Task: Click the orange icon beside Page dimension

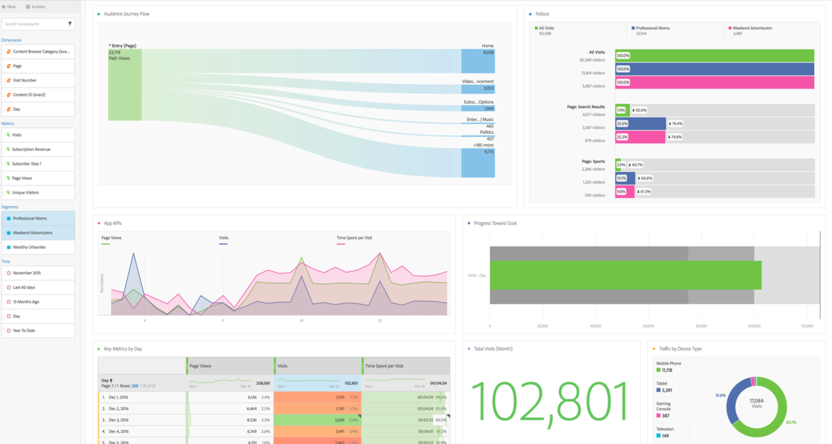Action: point(8,66)
